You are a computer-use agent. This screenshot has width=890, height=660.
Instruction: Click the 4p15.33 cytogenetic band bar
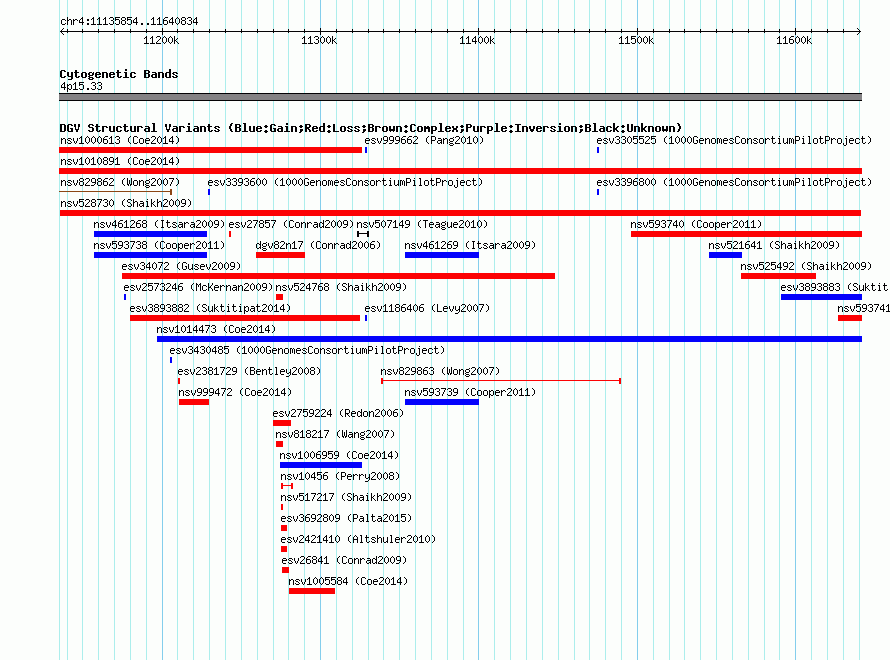460,97
